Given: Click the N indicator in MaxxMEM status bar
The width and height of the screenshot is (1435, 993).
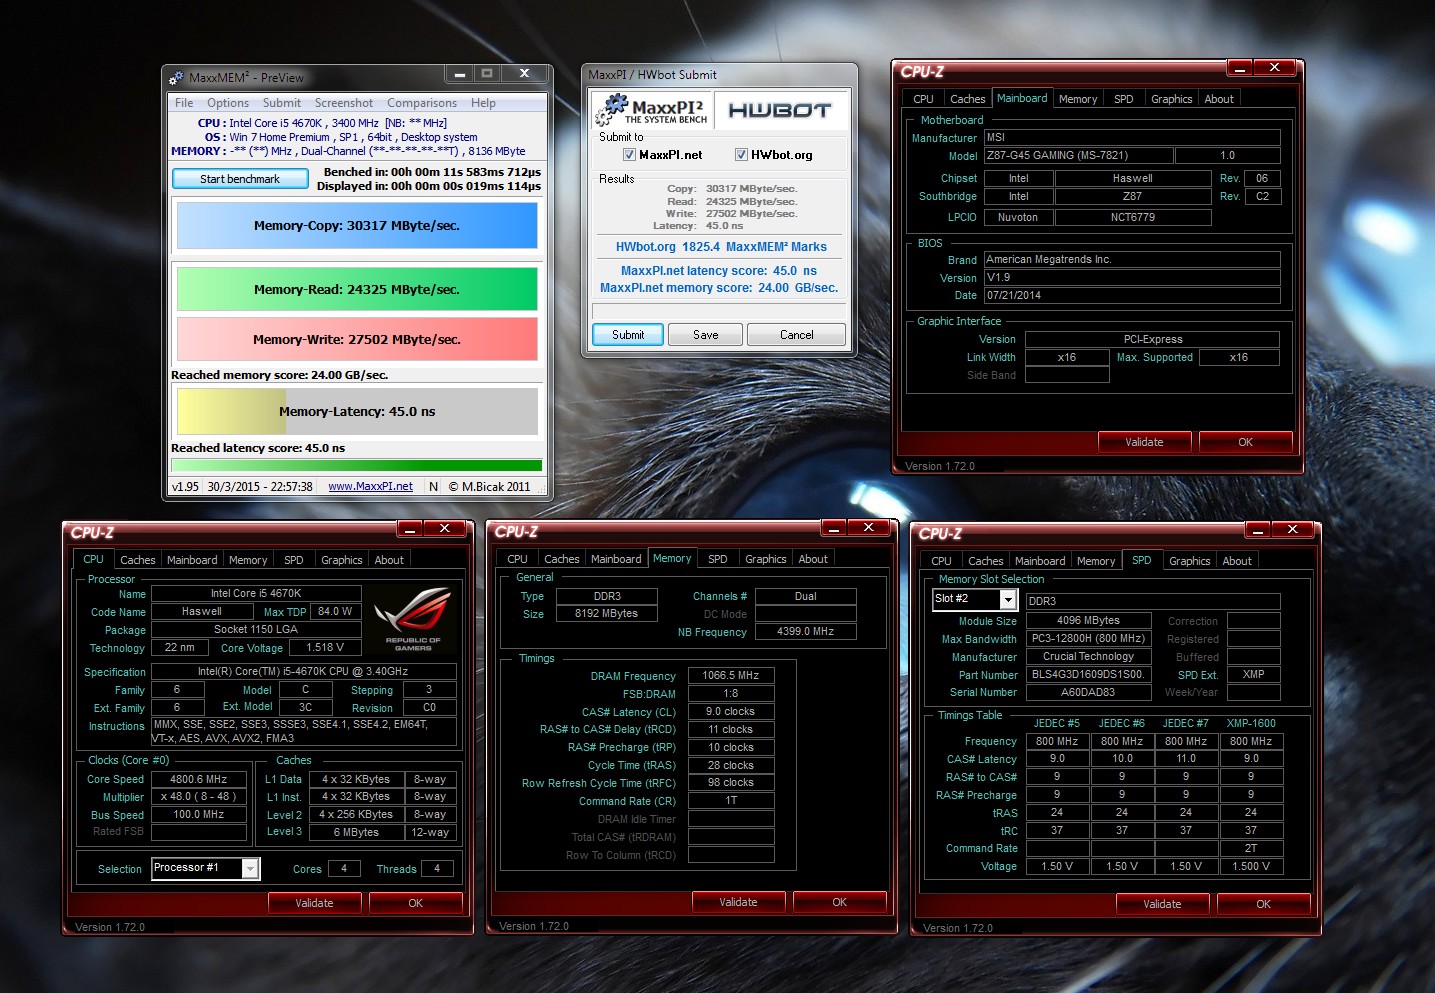Looking at the screenshot, I should (x=433, y=487).
